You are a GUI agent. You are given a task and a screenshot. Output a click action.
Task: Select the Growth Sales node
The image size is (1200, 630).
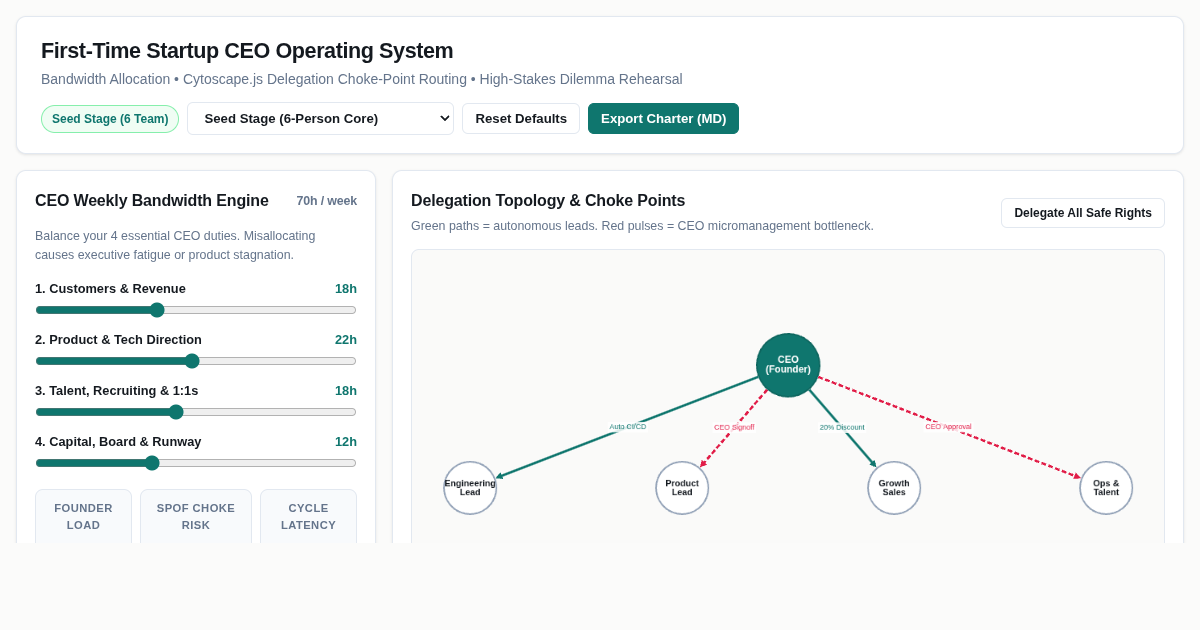pyautogui.click(x=894, y=488)
